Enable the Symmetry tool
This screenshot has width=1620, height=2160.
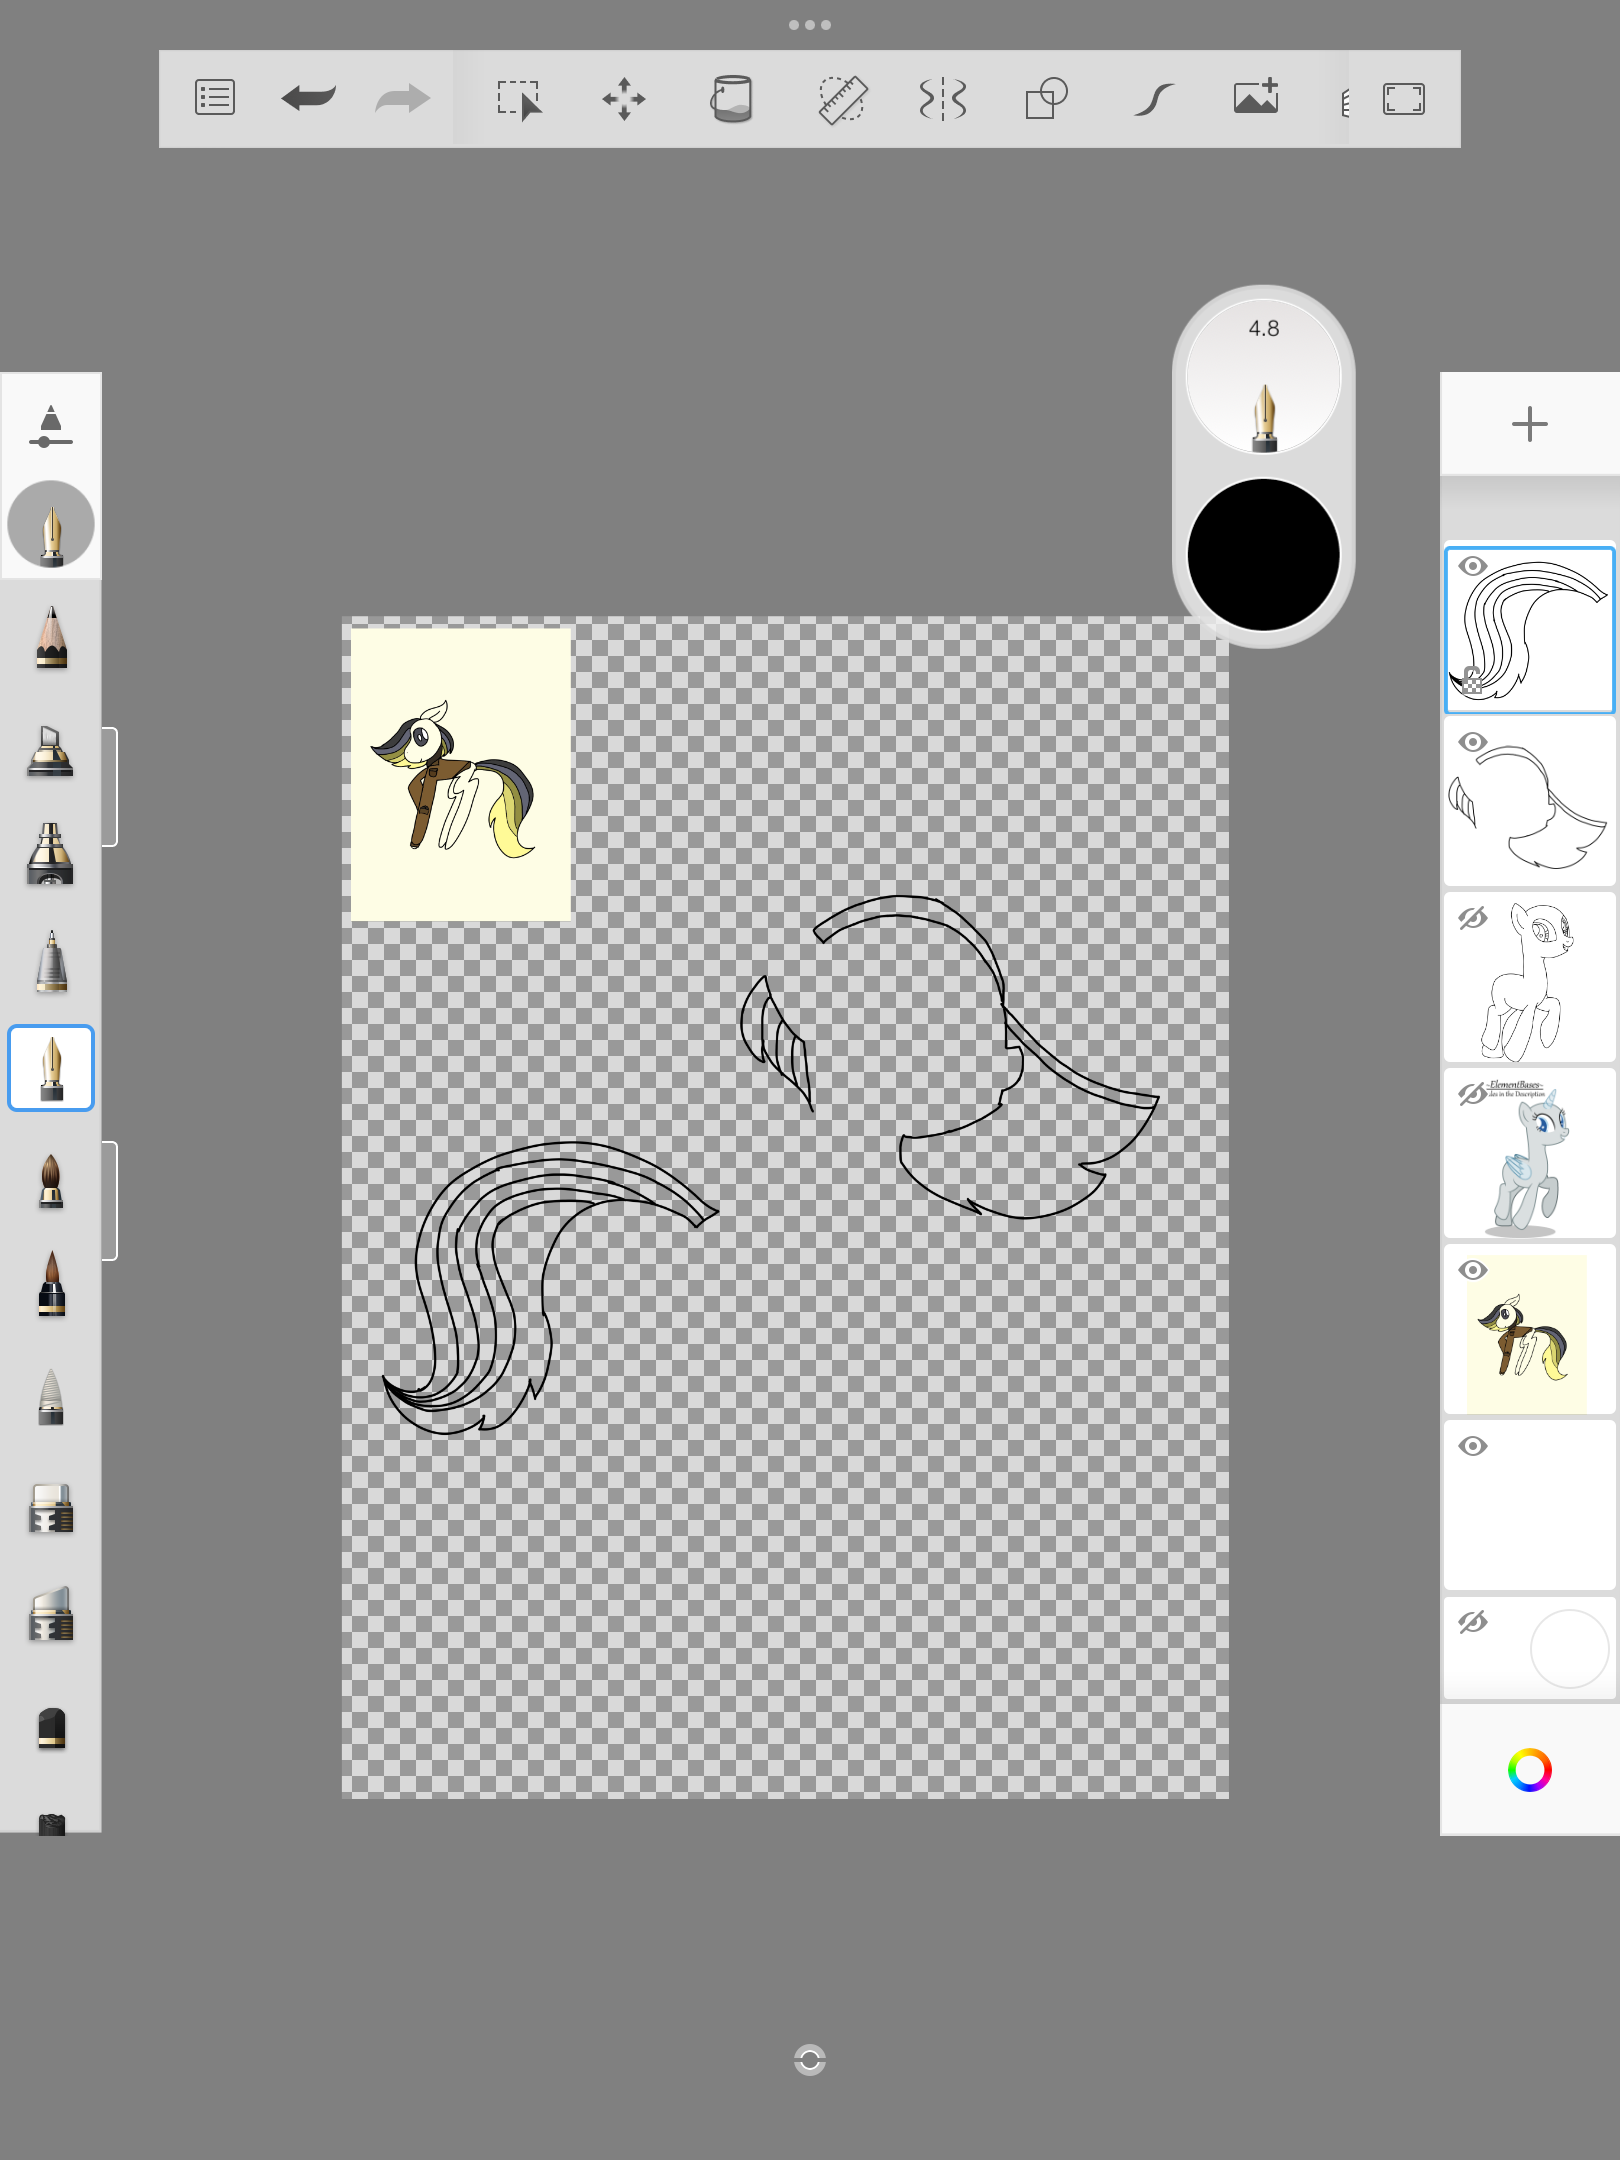tap(942, 99)
